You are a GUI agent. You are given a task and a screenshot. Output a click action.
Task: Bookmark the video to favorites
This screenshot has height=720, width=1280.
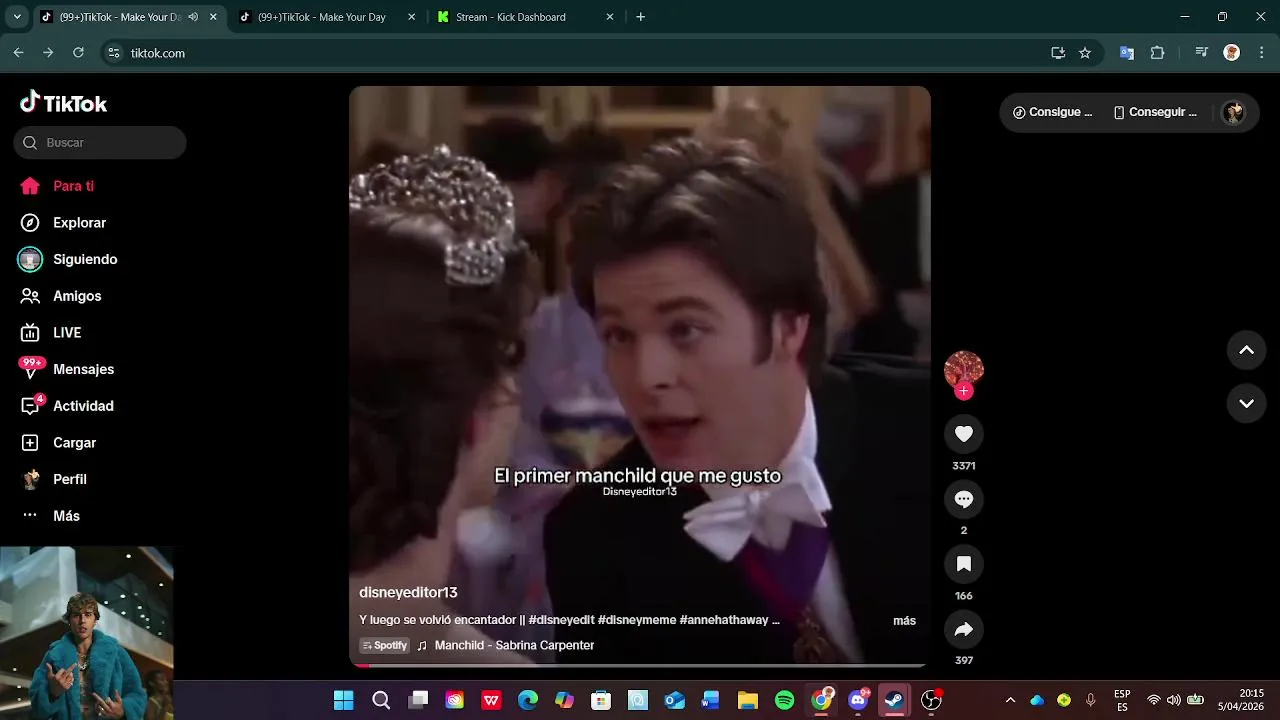(x=964, y=564)
